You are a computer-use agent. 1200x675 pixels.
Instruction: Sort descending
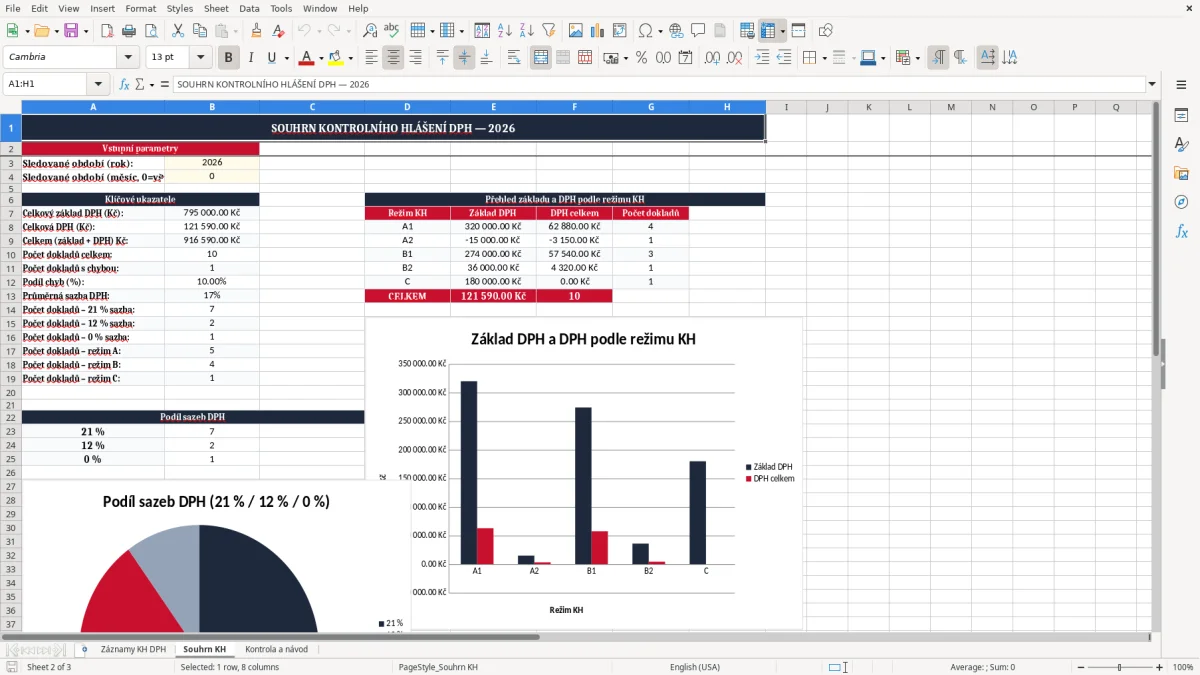[x=527, y=31]
